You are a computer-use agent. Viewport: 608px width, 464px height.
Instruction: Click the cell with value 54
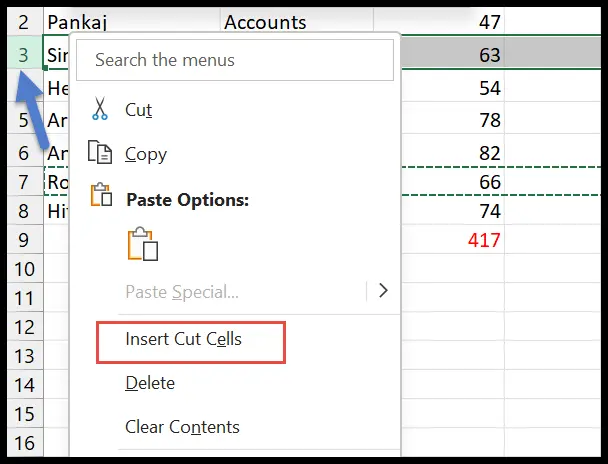453,88
